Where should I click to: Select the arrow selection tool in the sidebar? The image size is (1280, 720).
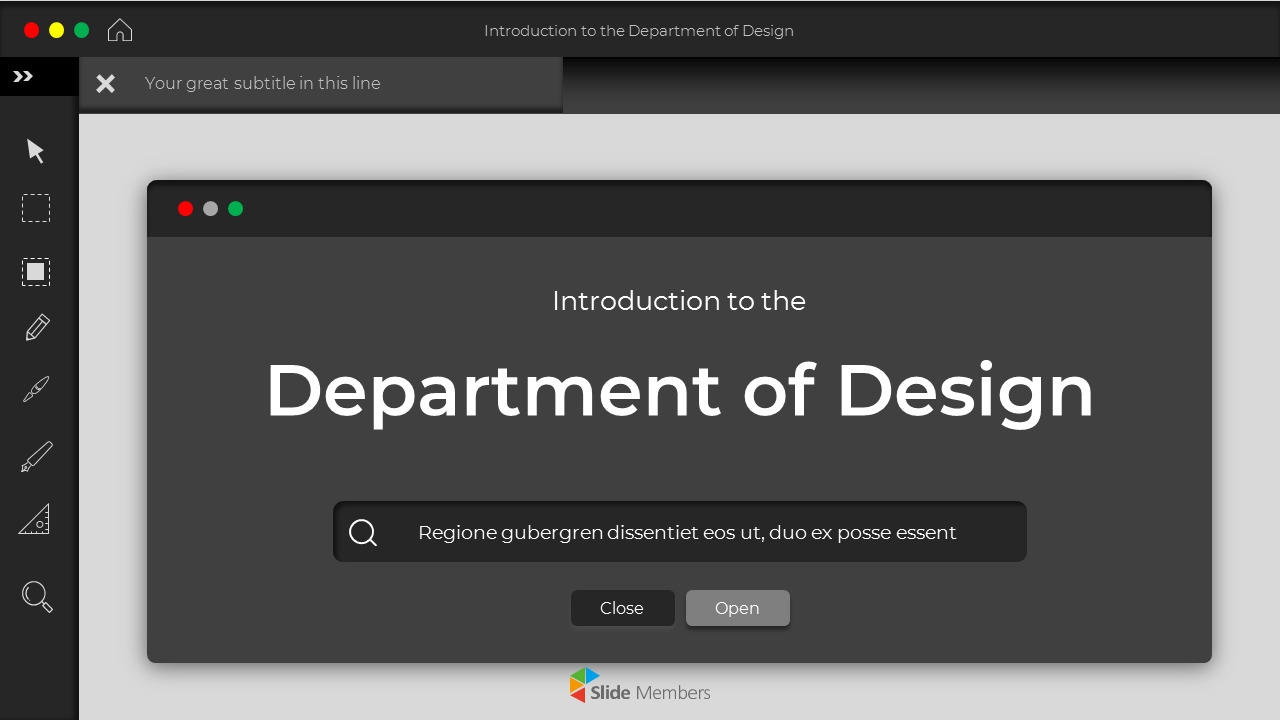35,150
